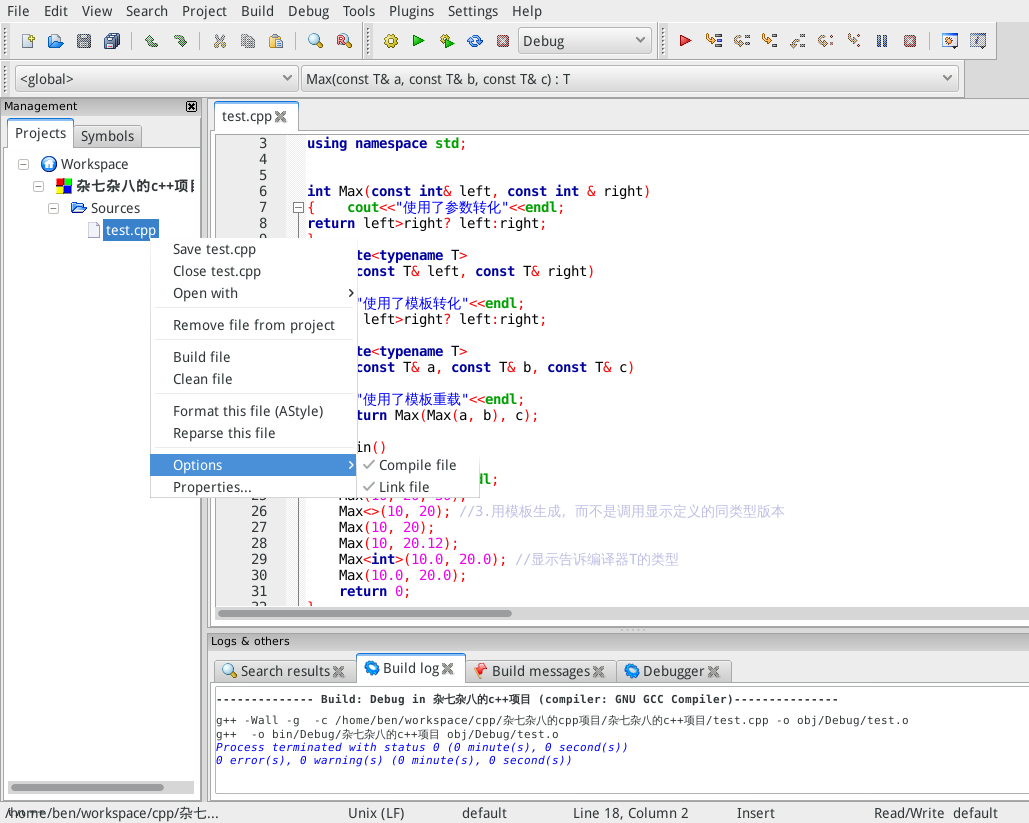Choose Clean file in context menu
This screenshot has width=1029, height=823.
254,379
